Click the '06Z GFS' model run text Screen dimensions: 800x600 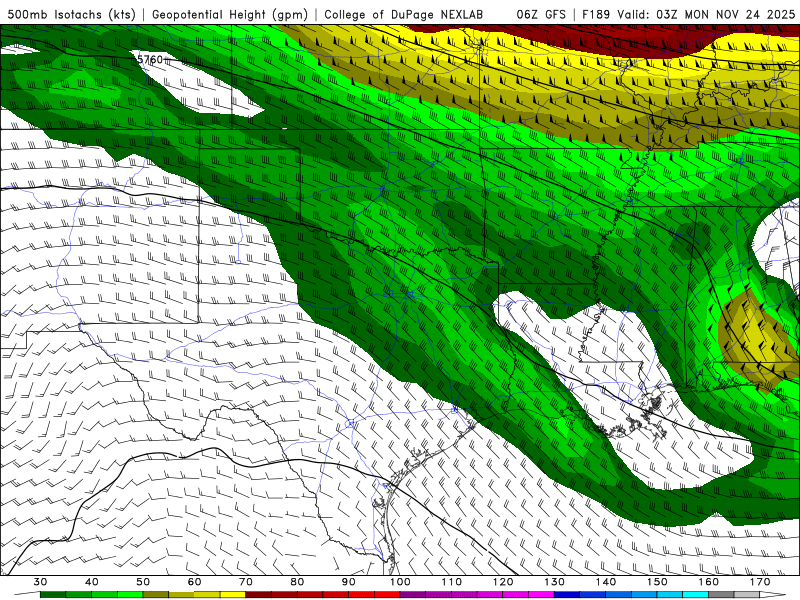(541, 14)
